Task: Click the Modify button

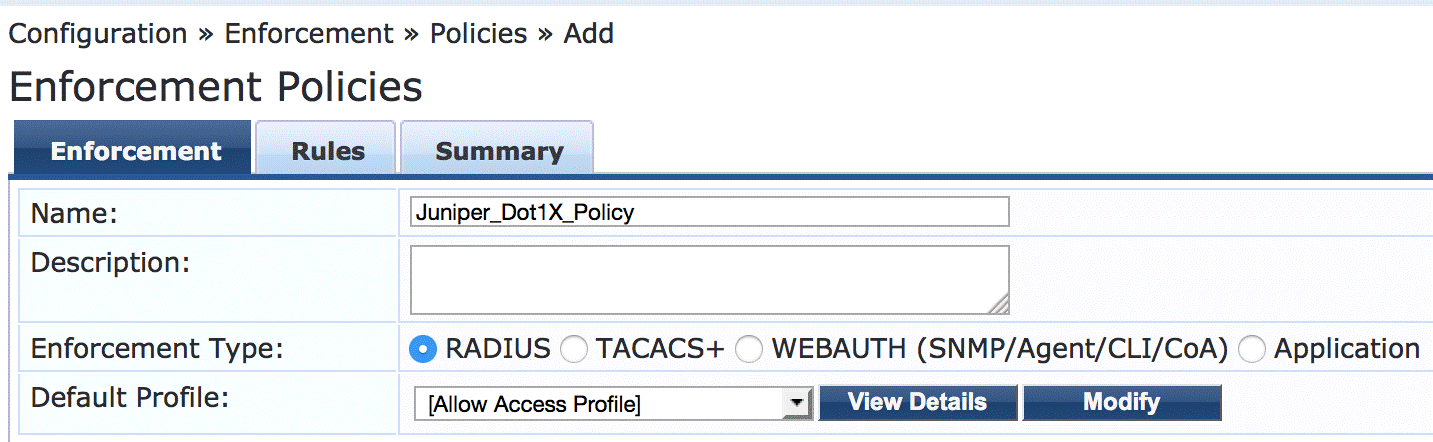Action: point(1121,403)
